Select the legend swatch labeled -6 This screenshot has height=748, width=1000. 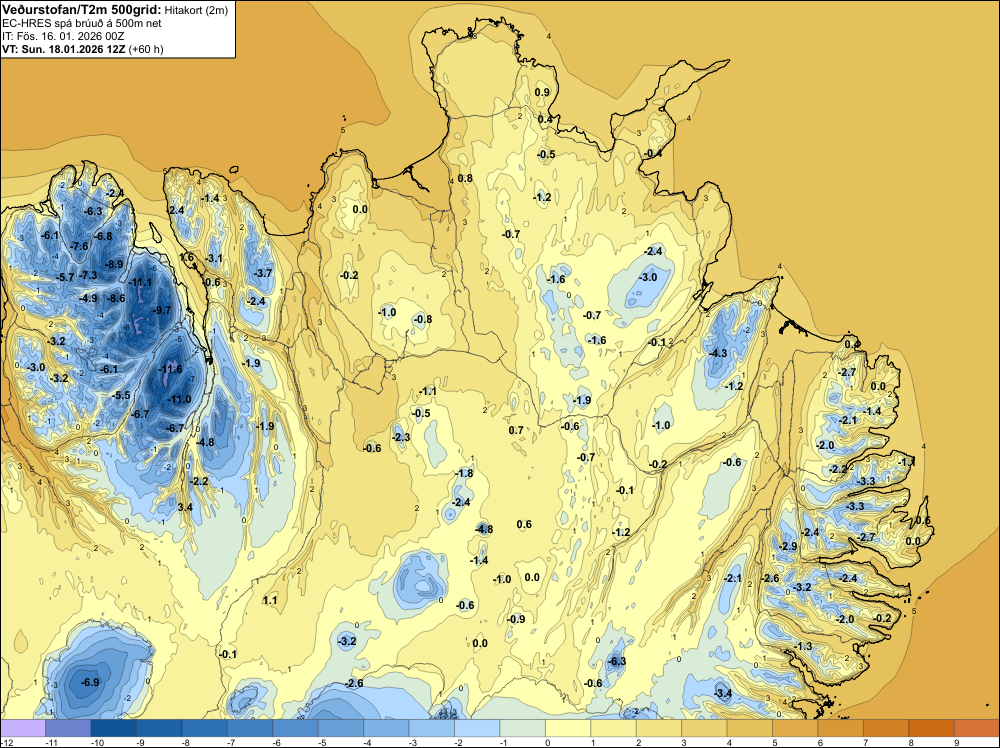pyautogui.click(x=295, y=728)
